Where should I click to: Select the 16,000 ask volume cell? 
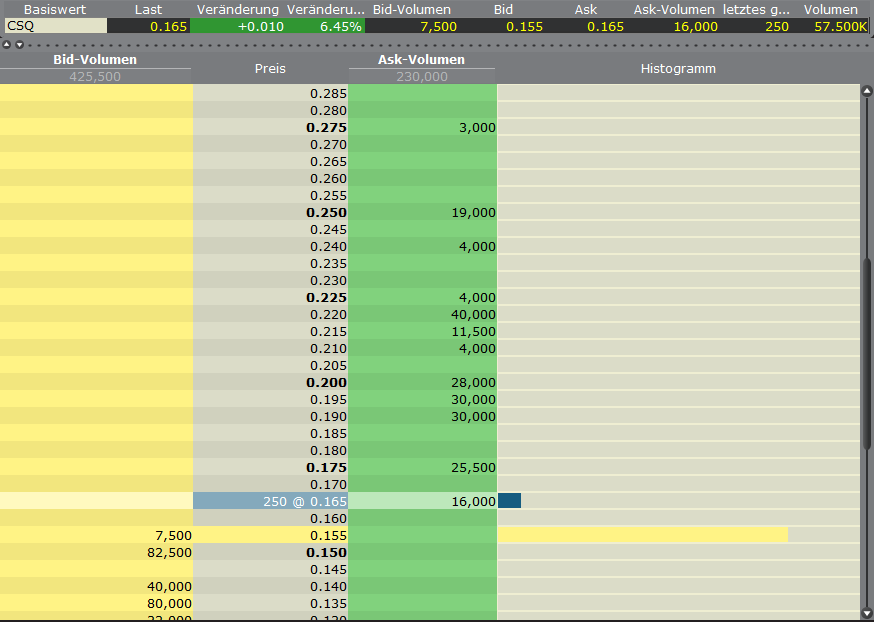point(422,500)
